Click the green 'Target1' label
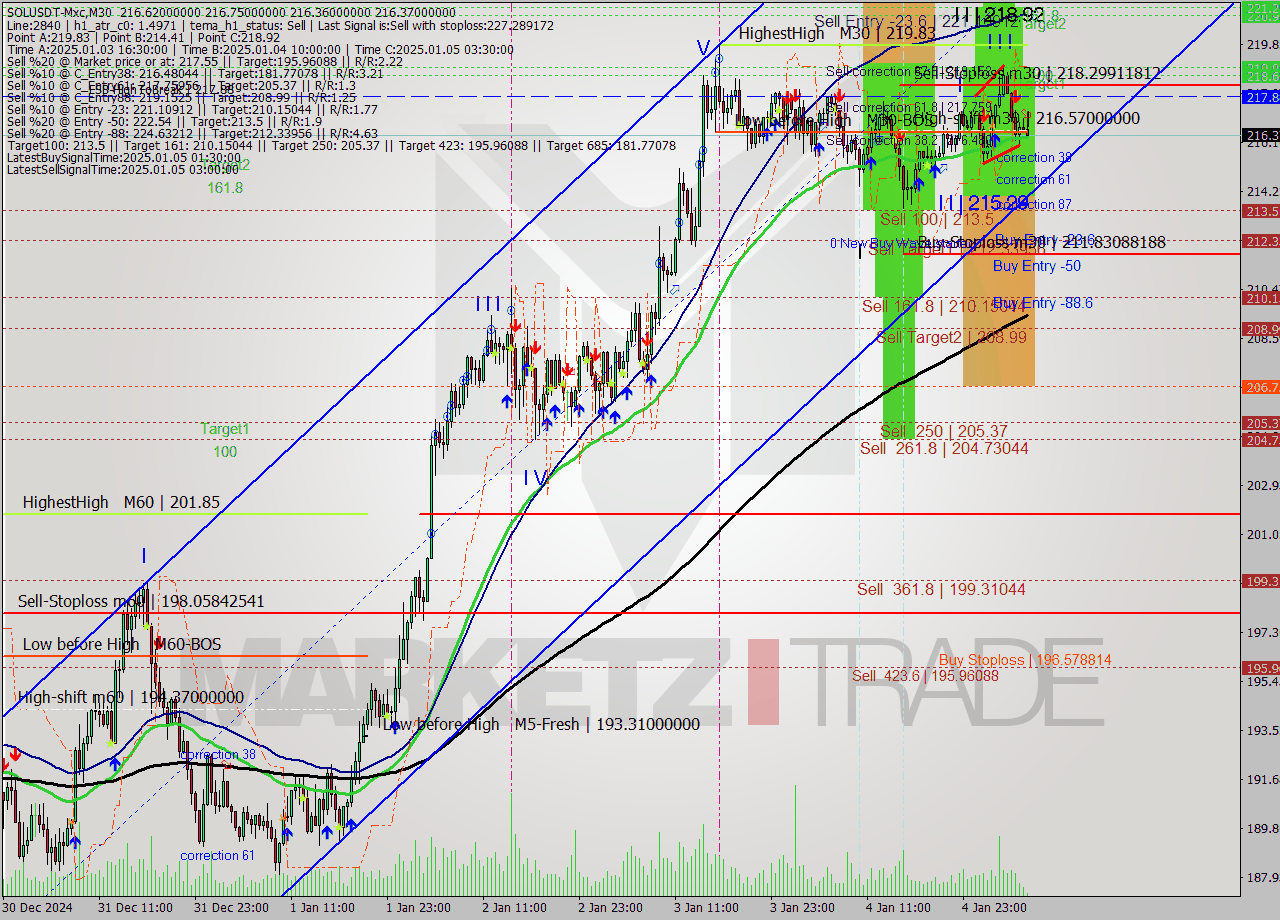This screenshot has width=1280, height=920. (225, 429)
